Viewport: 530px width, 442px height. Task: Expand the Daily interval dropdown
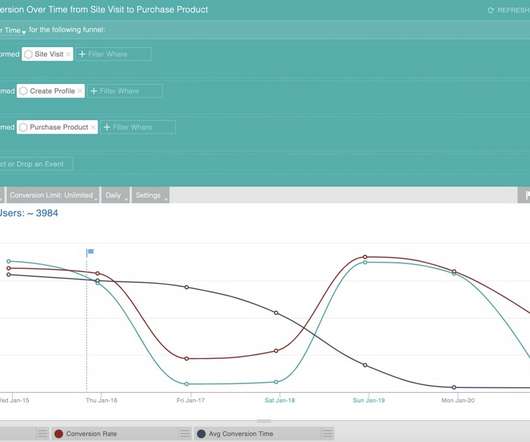[115, 195]
